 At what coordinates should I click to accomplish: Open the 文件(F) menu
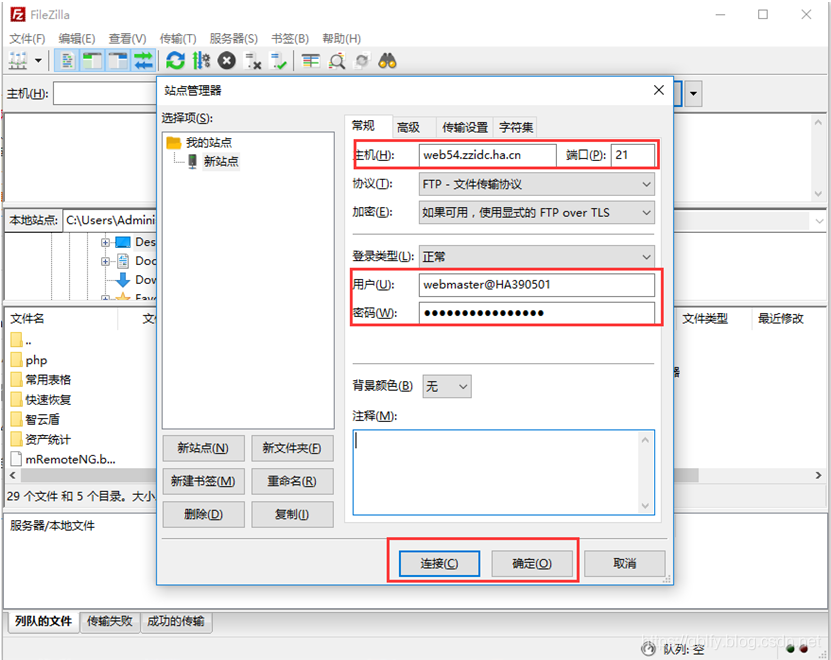click(28, 39)
